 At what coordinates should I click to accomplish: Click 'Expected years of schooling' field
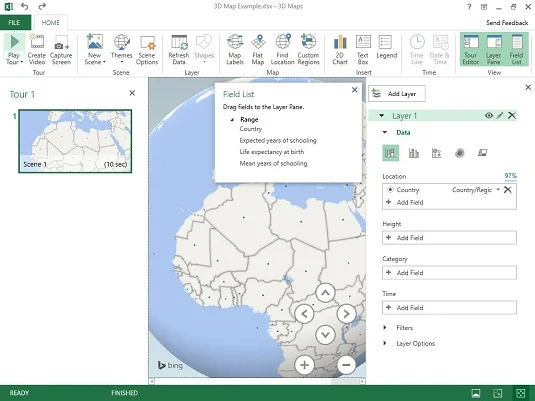[278, 141]
